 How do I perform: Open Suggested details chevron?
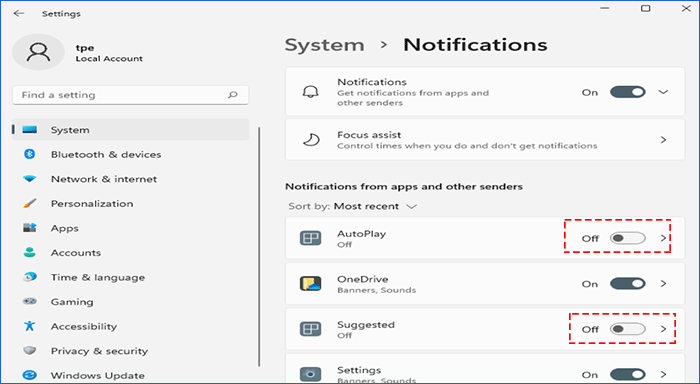click(x=663, y=329)
